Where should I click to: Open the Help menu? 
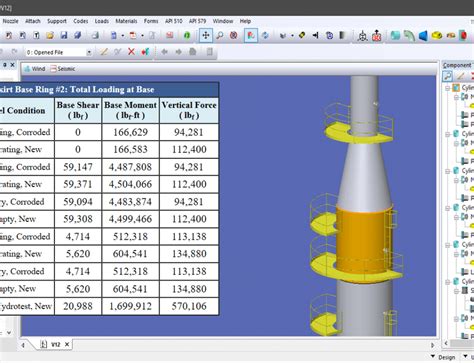click(x=245, y=21)
